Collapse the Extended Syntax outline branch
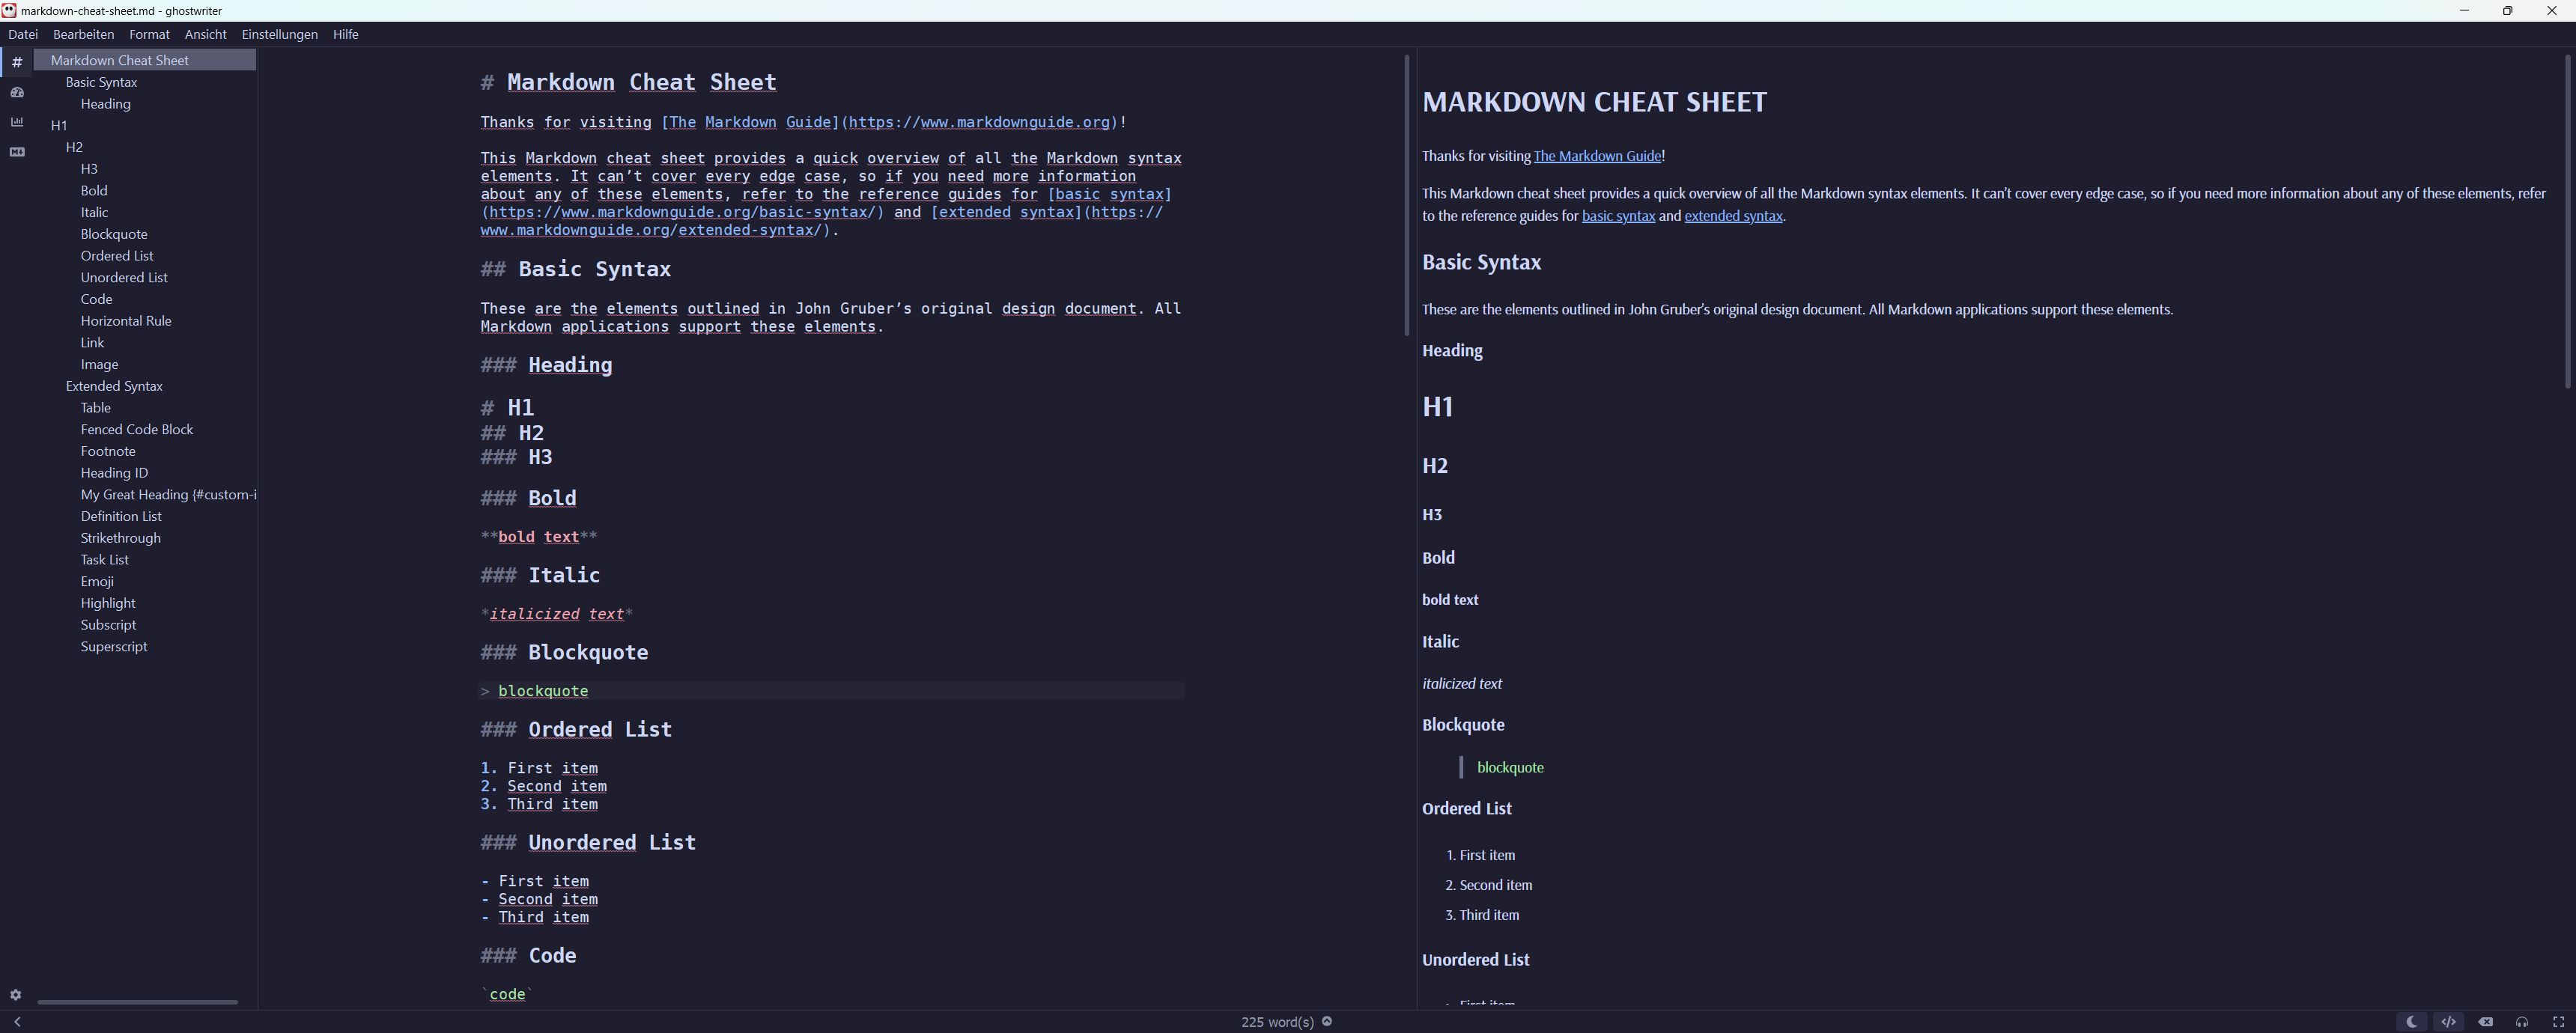The width and height of the screenshot is (2576, 1033). (114, 385)
